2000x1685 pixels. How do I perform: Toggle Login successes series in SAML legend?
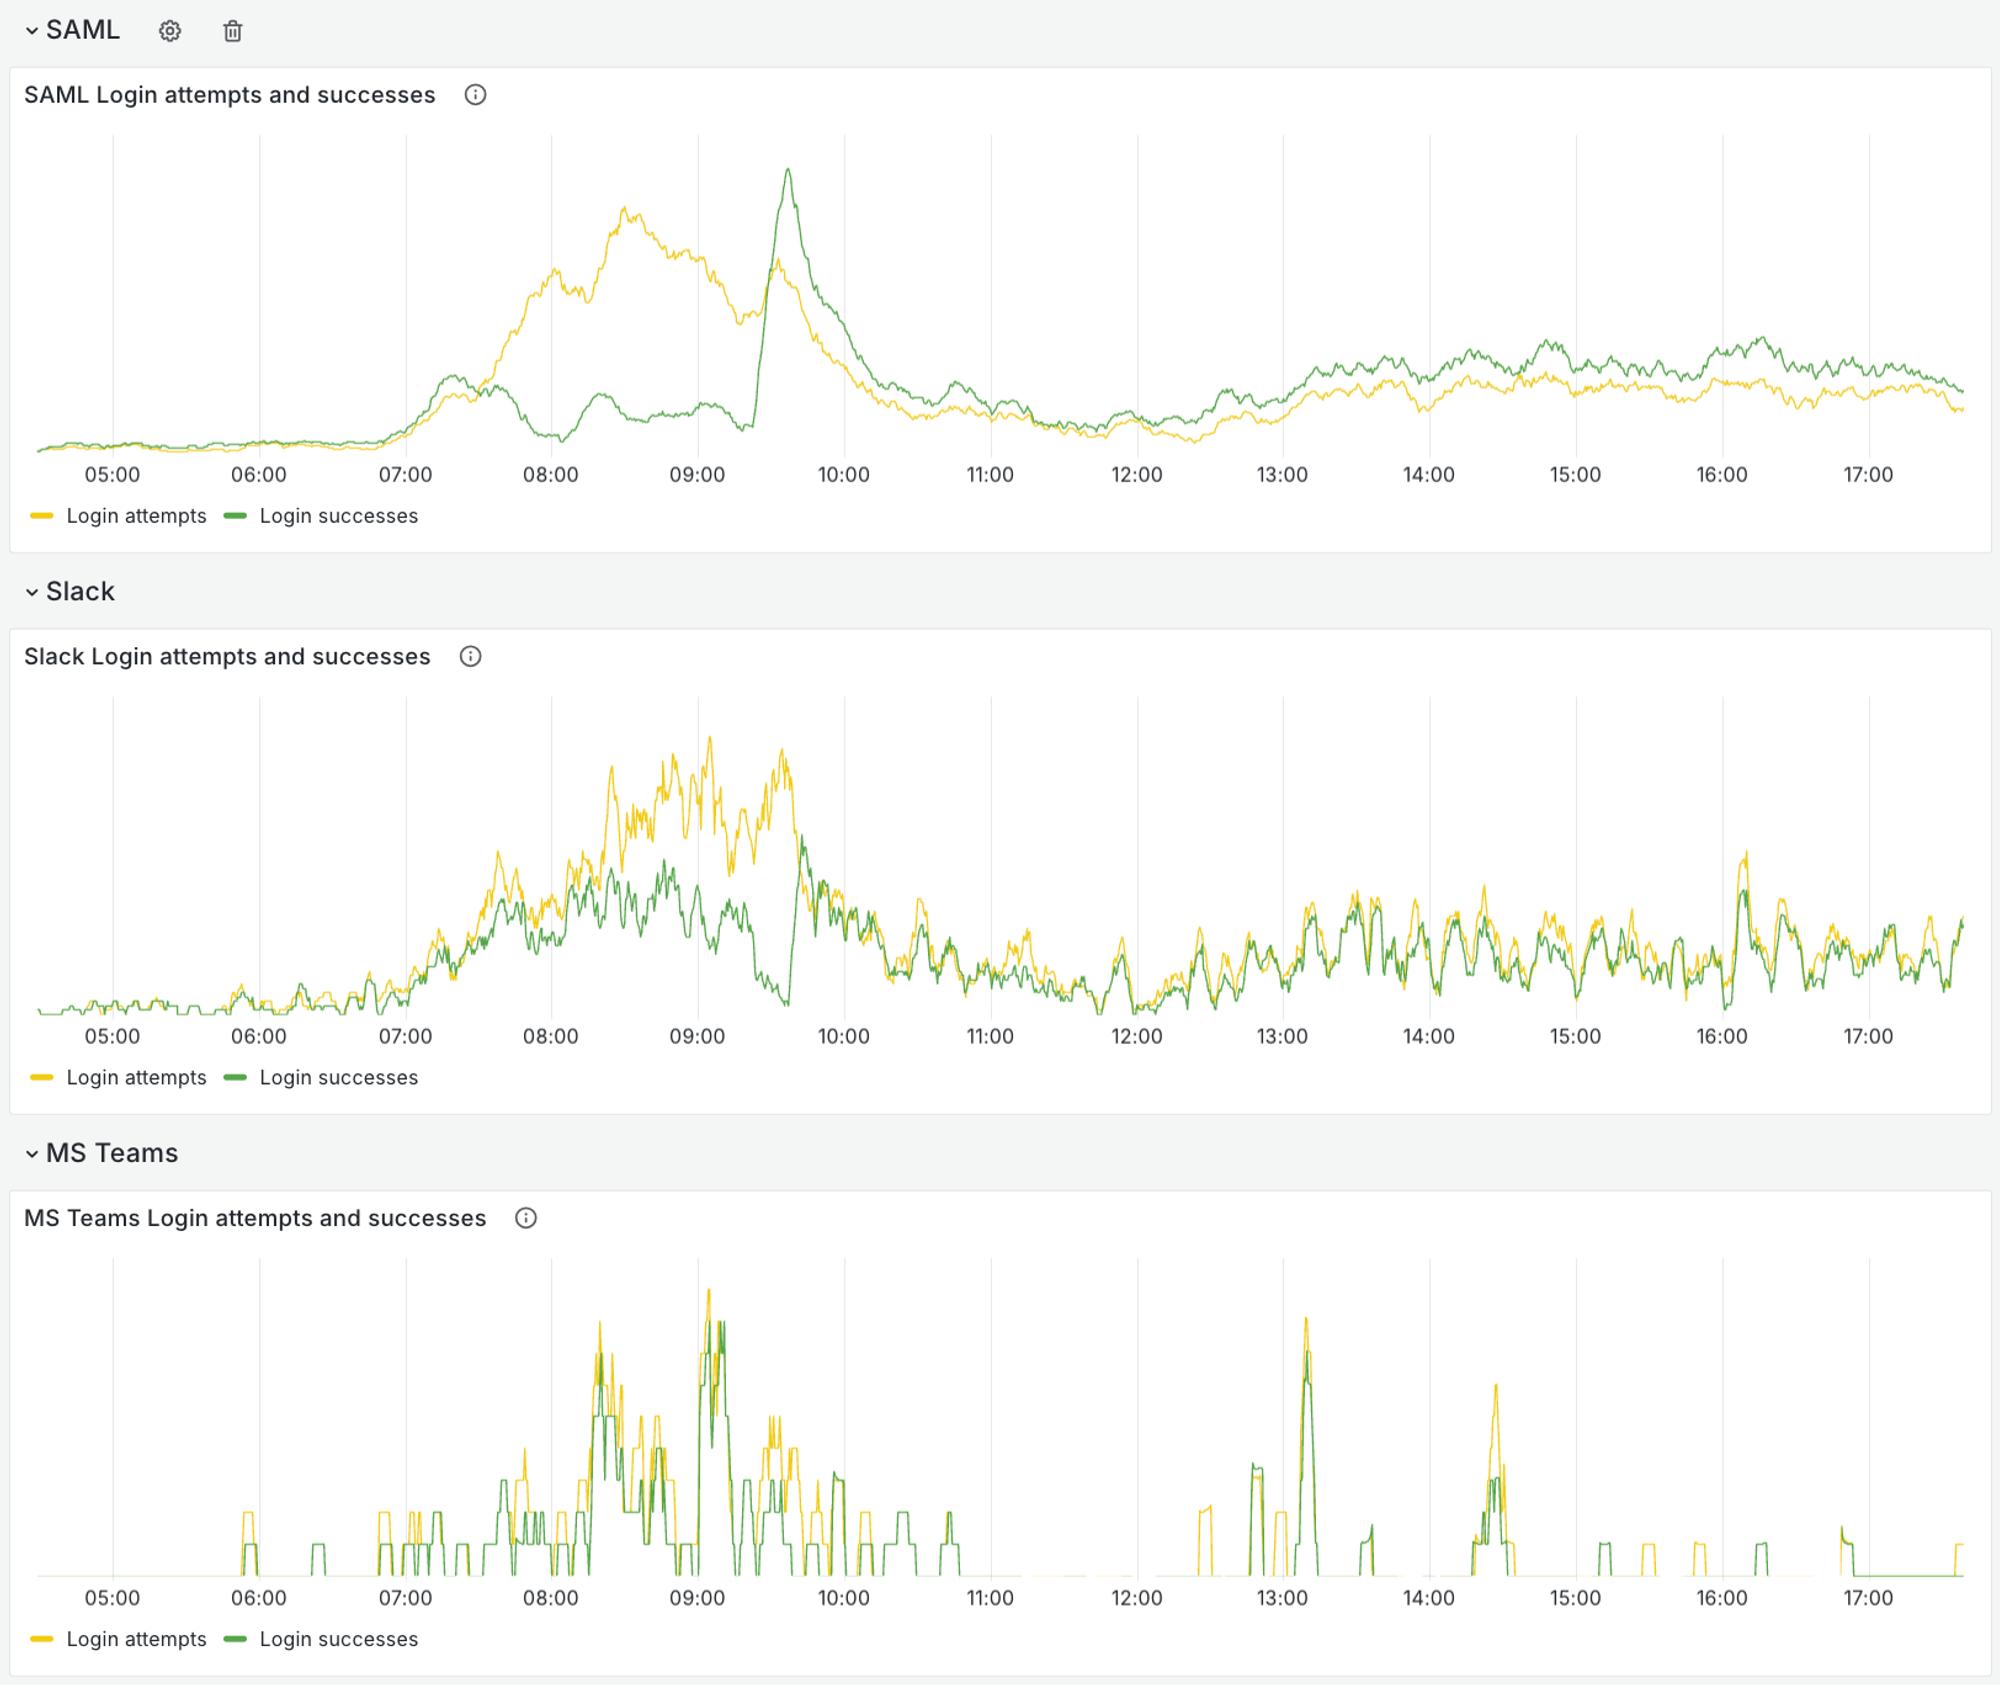coord(338,516)
